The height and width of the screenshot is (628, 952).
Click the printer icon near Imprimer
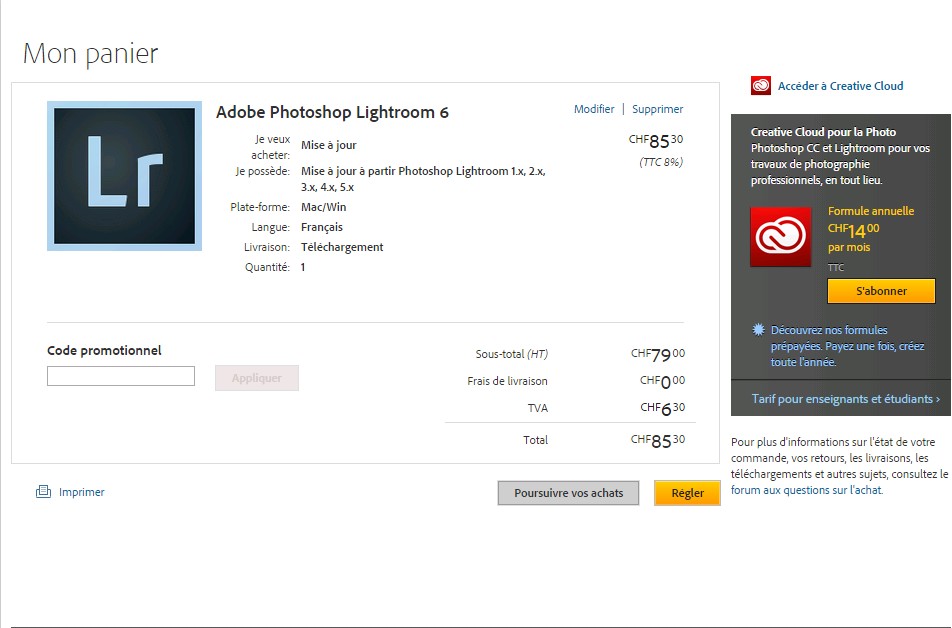coord(43,492)
